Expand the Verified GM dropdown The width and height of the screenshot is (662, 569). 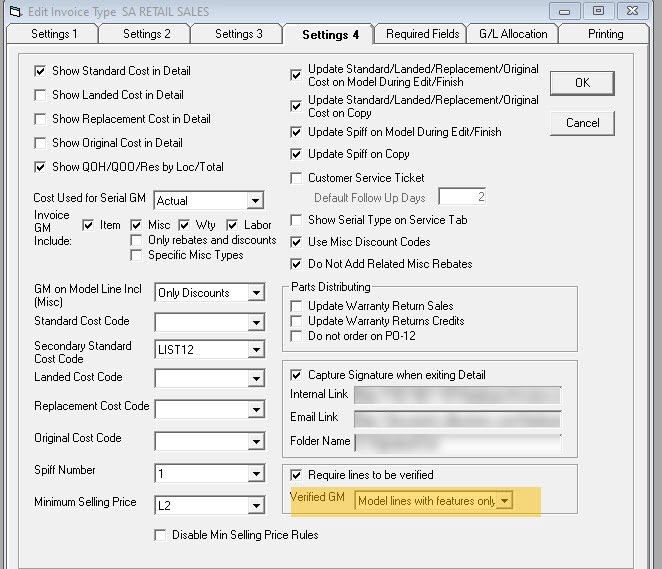(504, 501)
